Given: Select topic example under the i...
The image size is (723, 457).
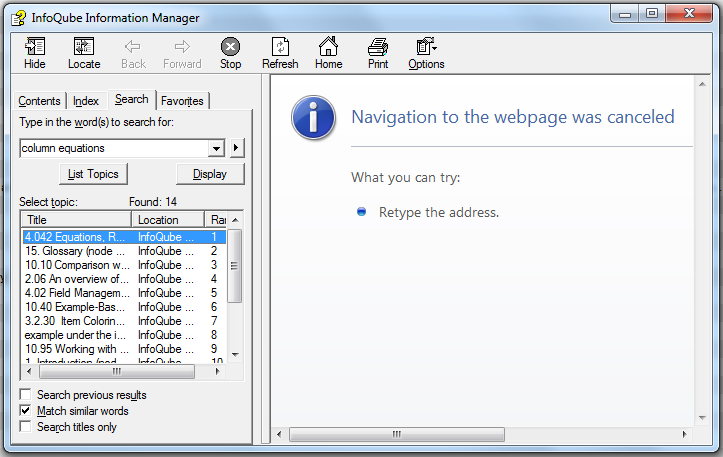Looking at the screenshot, I should [124, 335].
